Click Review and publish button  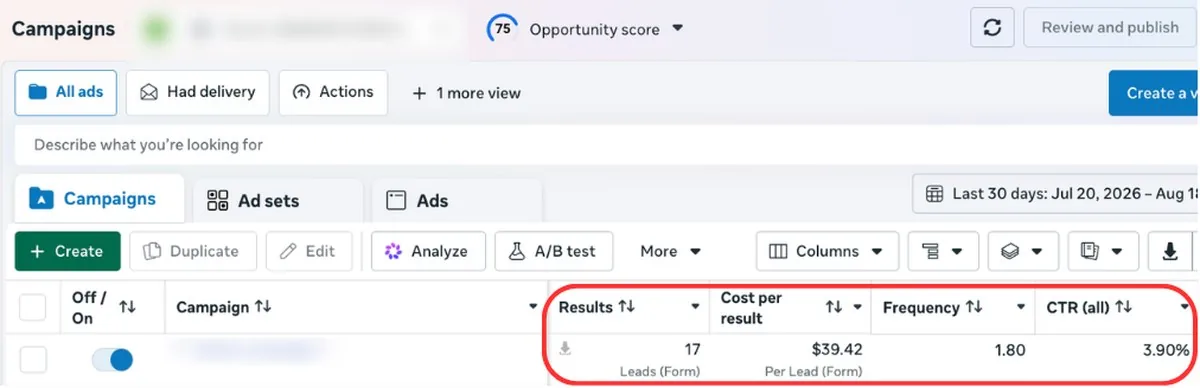pos(1110,28)
